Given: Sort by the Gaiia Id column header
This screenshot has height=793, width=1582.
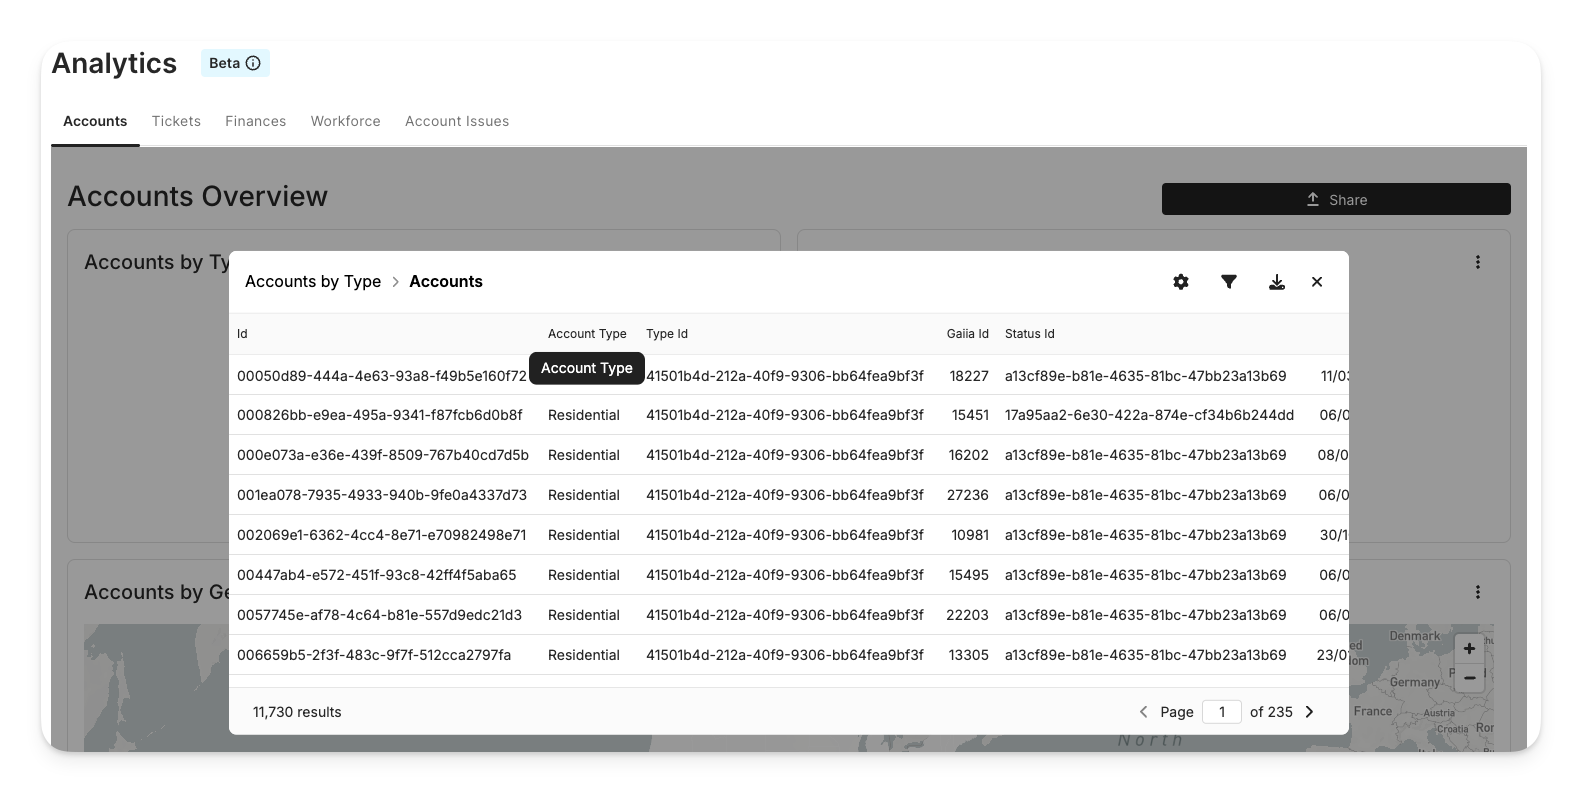Looking at the screenshot, I should pos(967,334).
